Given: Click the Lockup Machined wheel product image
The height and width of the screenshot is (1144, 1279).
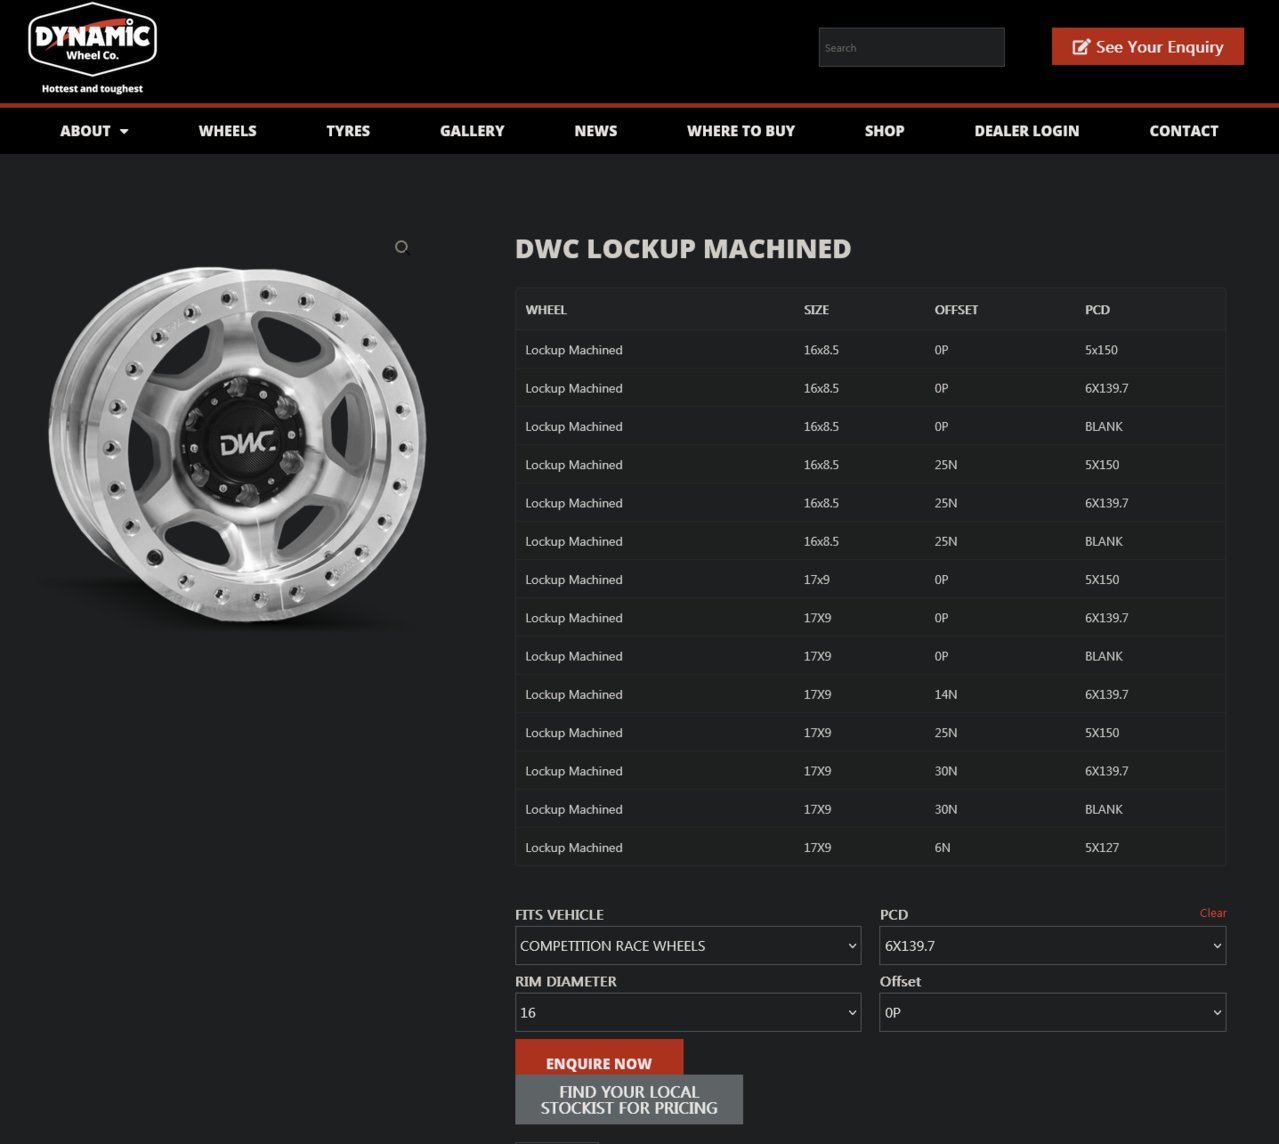Looking at the screenshot, I should [238, 445].
